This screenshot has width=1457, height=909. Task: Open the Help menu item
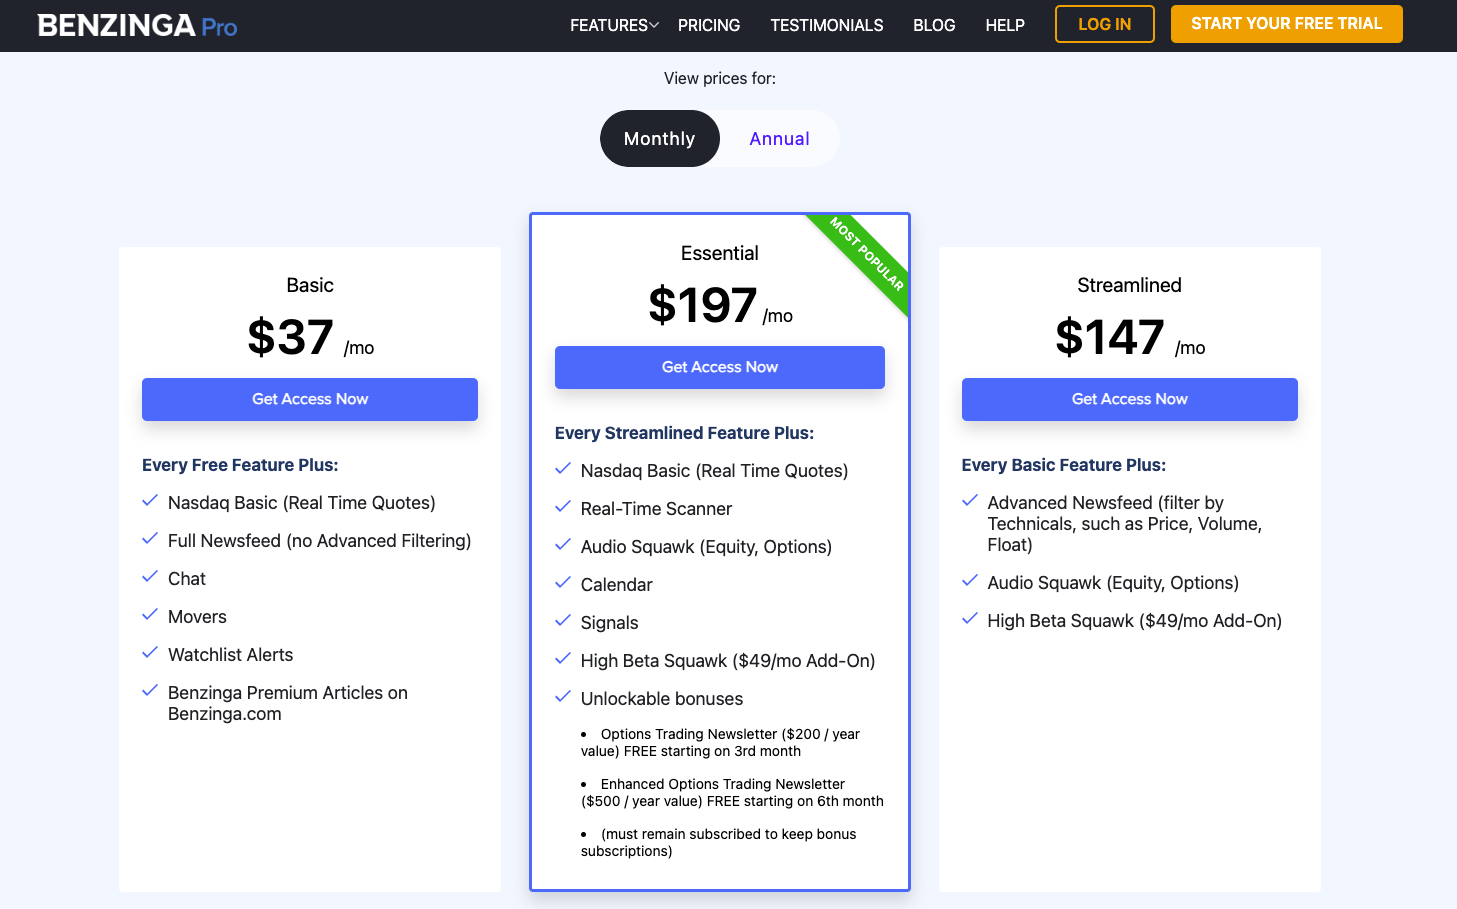tap(1005, 25)
